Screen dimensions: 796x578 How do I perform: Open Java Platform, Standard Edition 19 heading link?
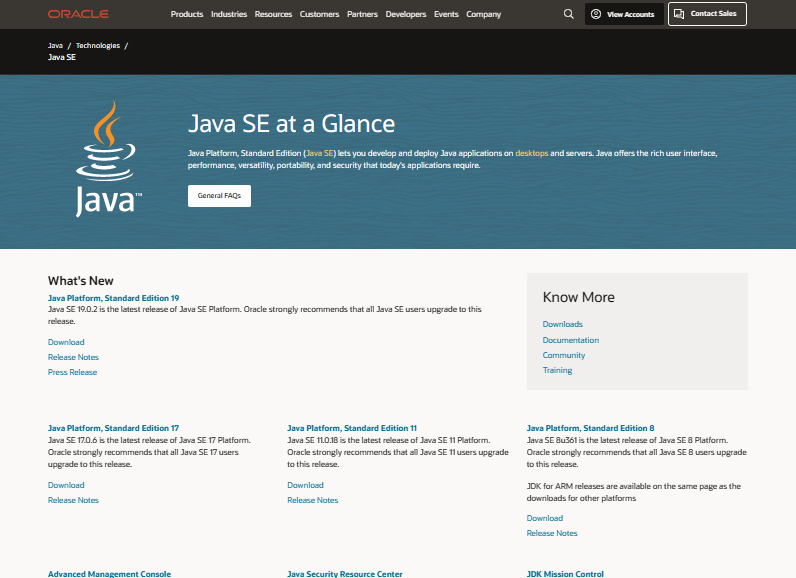pyautogui.click(x=113, y=298)
